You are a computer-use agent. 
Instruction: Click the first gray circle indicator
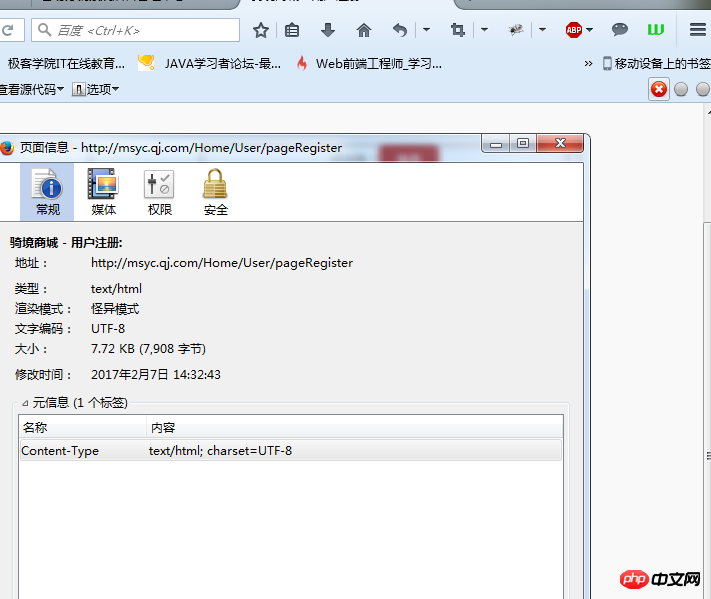tap(681, 89)
